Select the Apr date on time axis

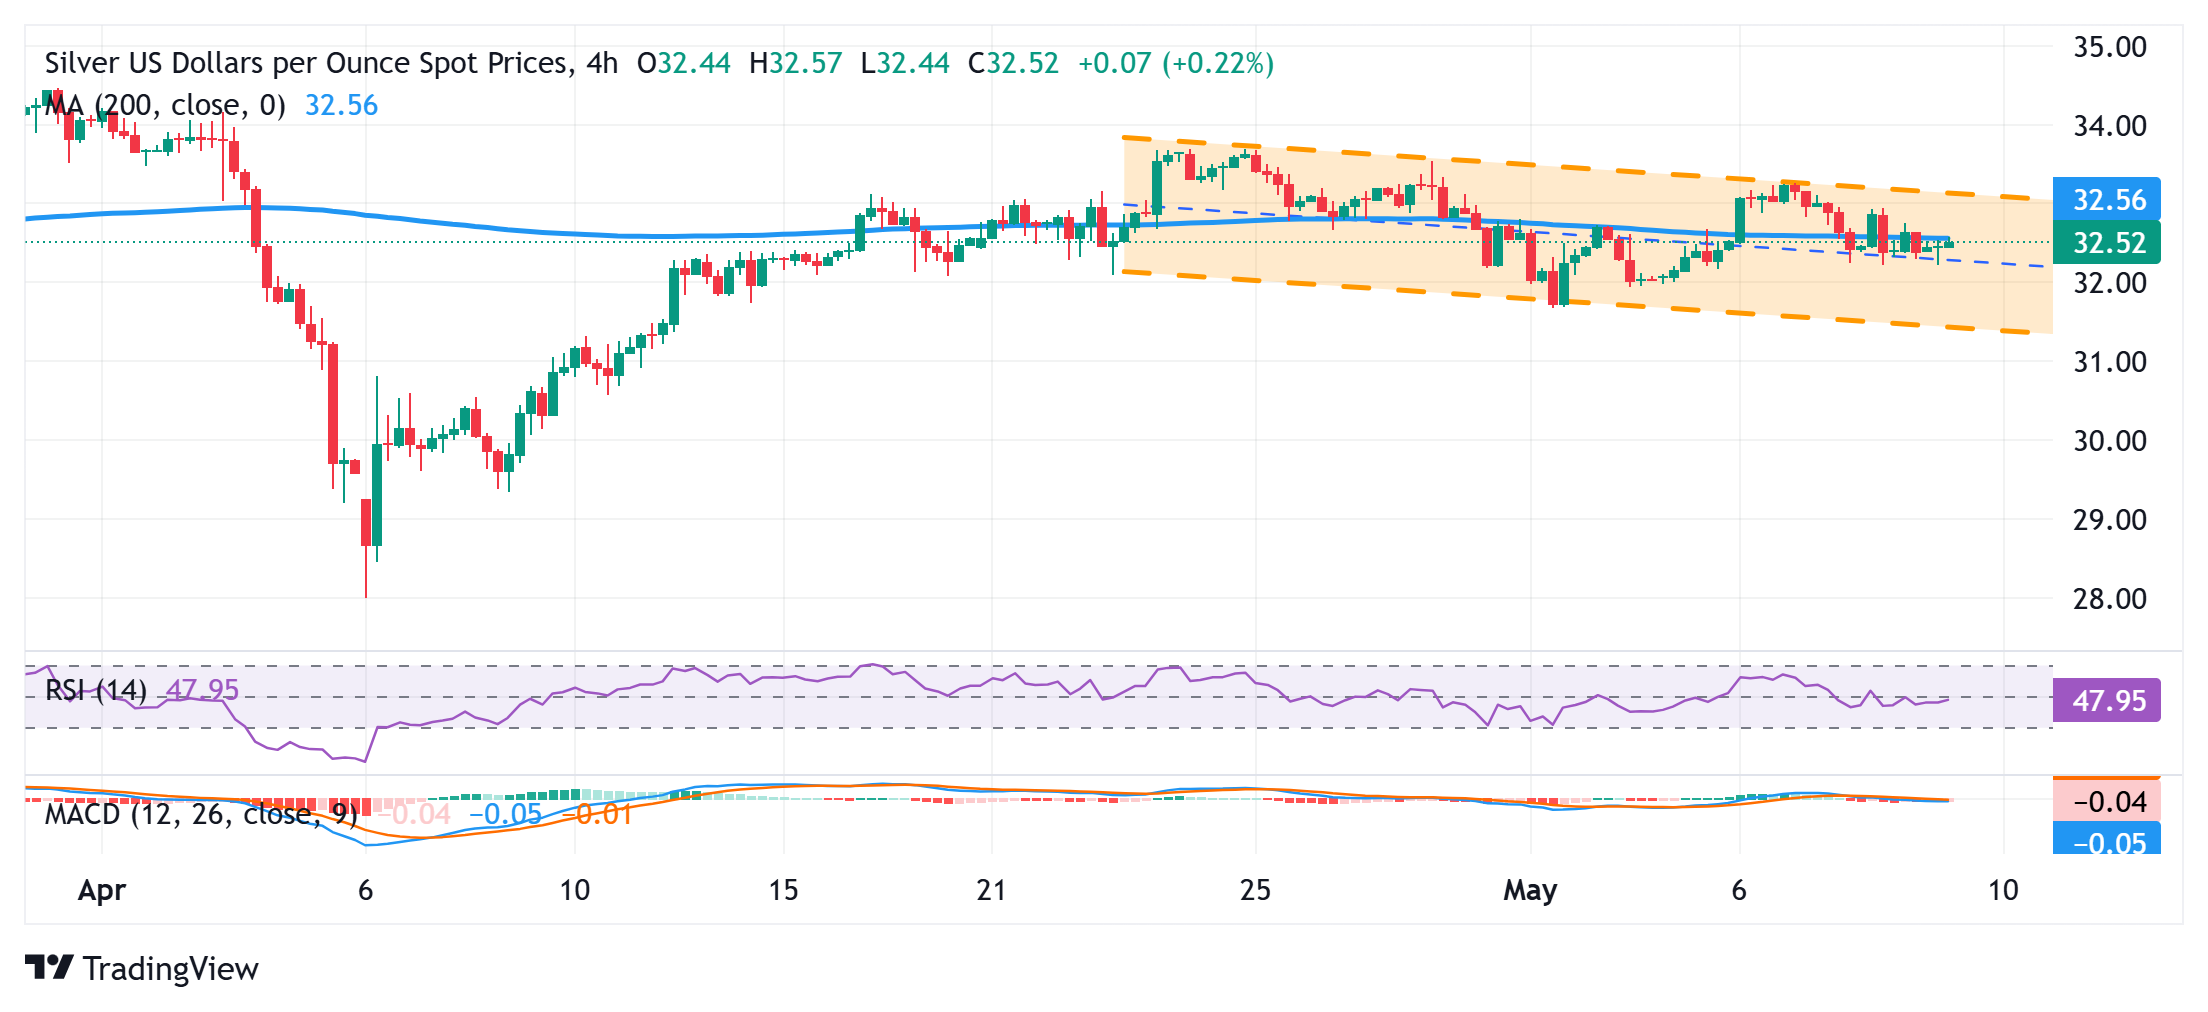102,890
